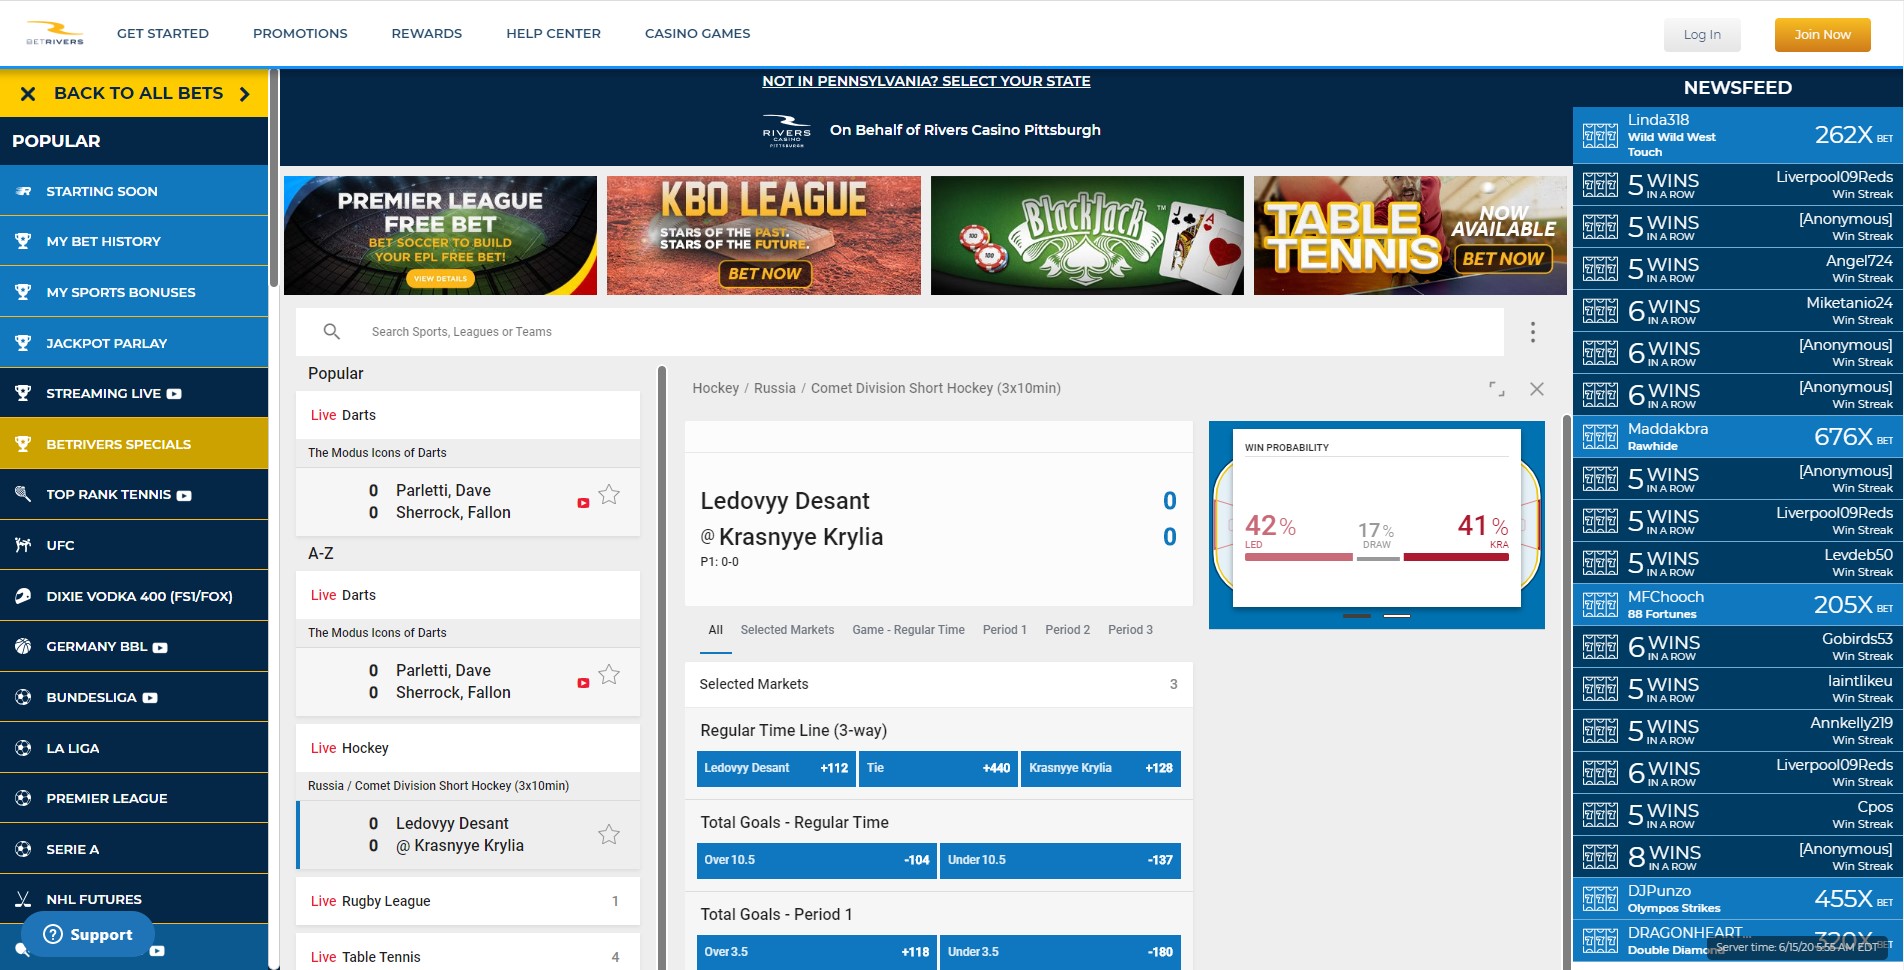This screenshot has height=970, width=1904.
Task: Bet Ledovyy Desant +112
Action: [x=776, y=768]
